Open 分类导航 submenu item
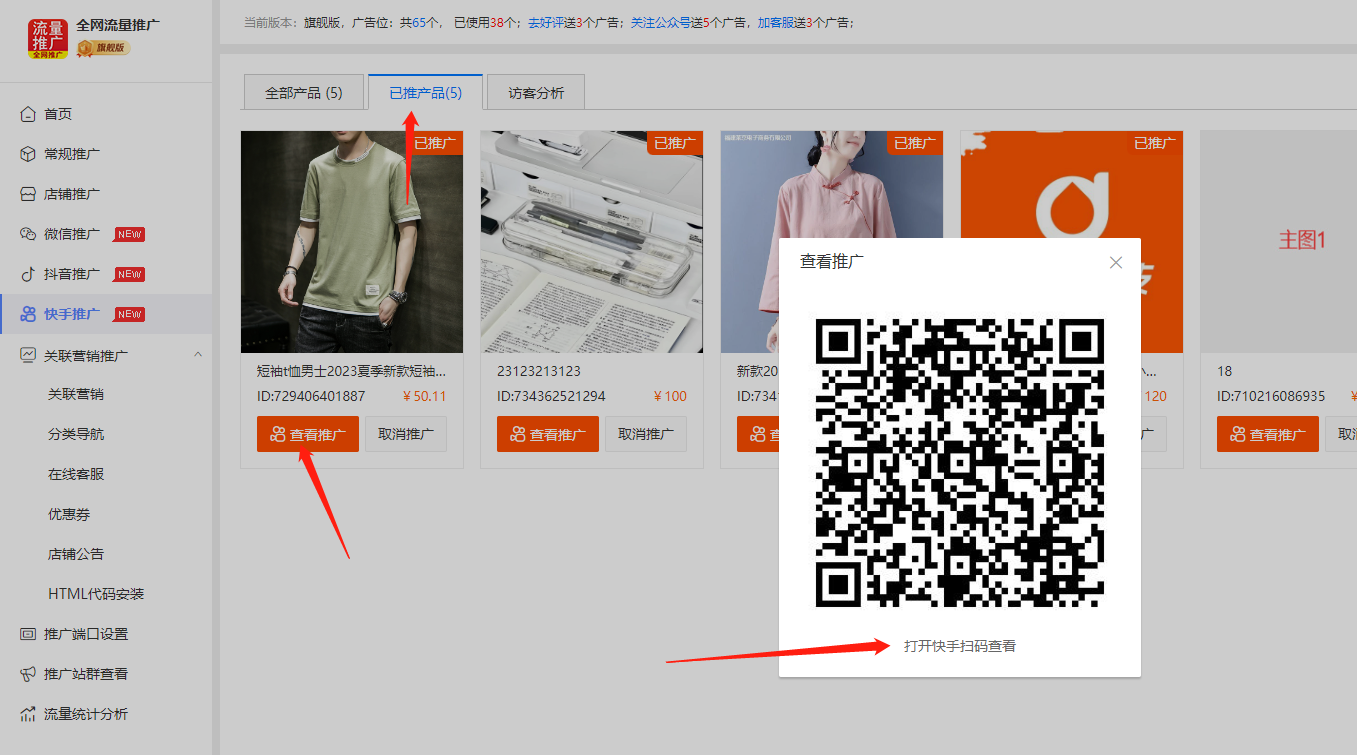Image resolution: width=1357 pixels, height=755 pixels. pyautogui.click(x=76, y=434)
